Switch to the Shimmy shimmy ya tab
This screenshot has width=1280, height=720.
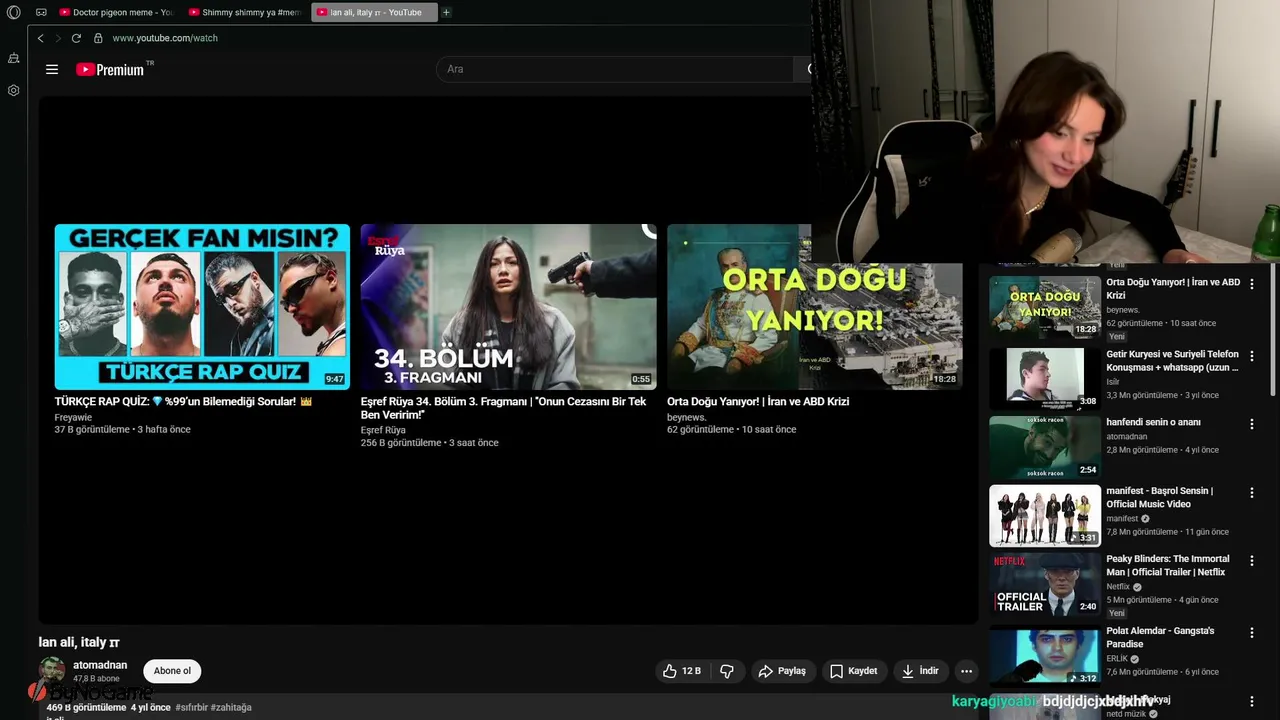click(245, 12)
